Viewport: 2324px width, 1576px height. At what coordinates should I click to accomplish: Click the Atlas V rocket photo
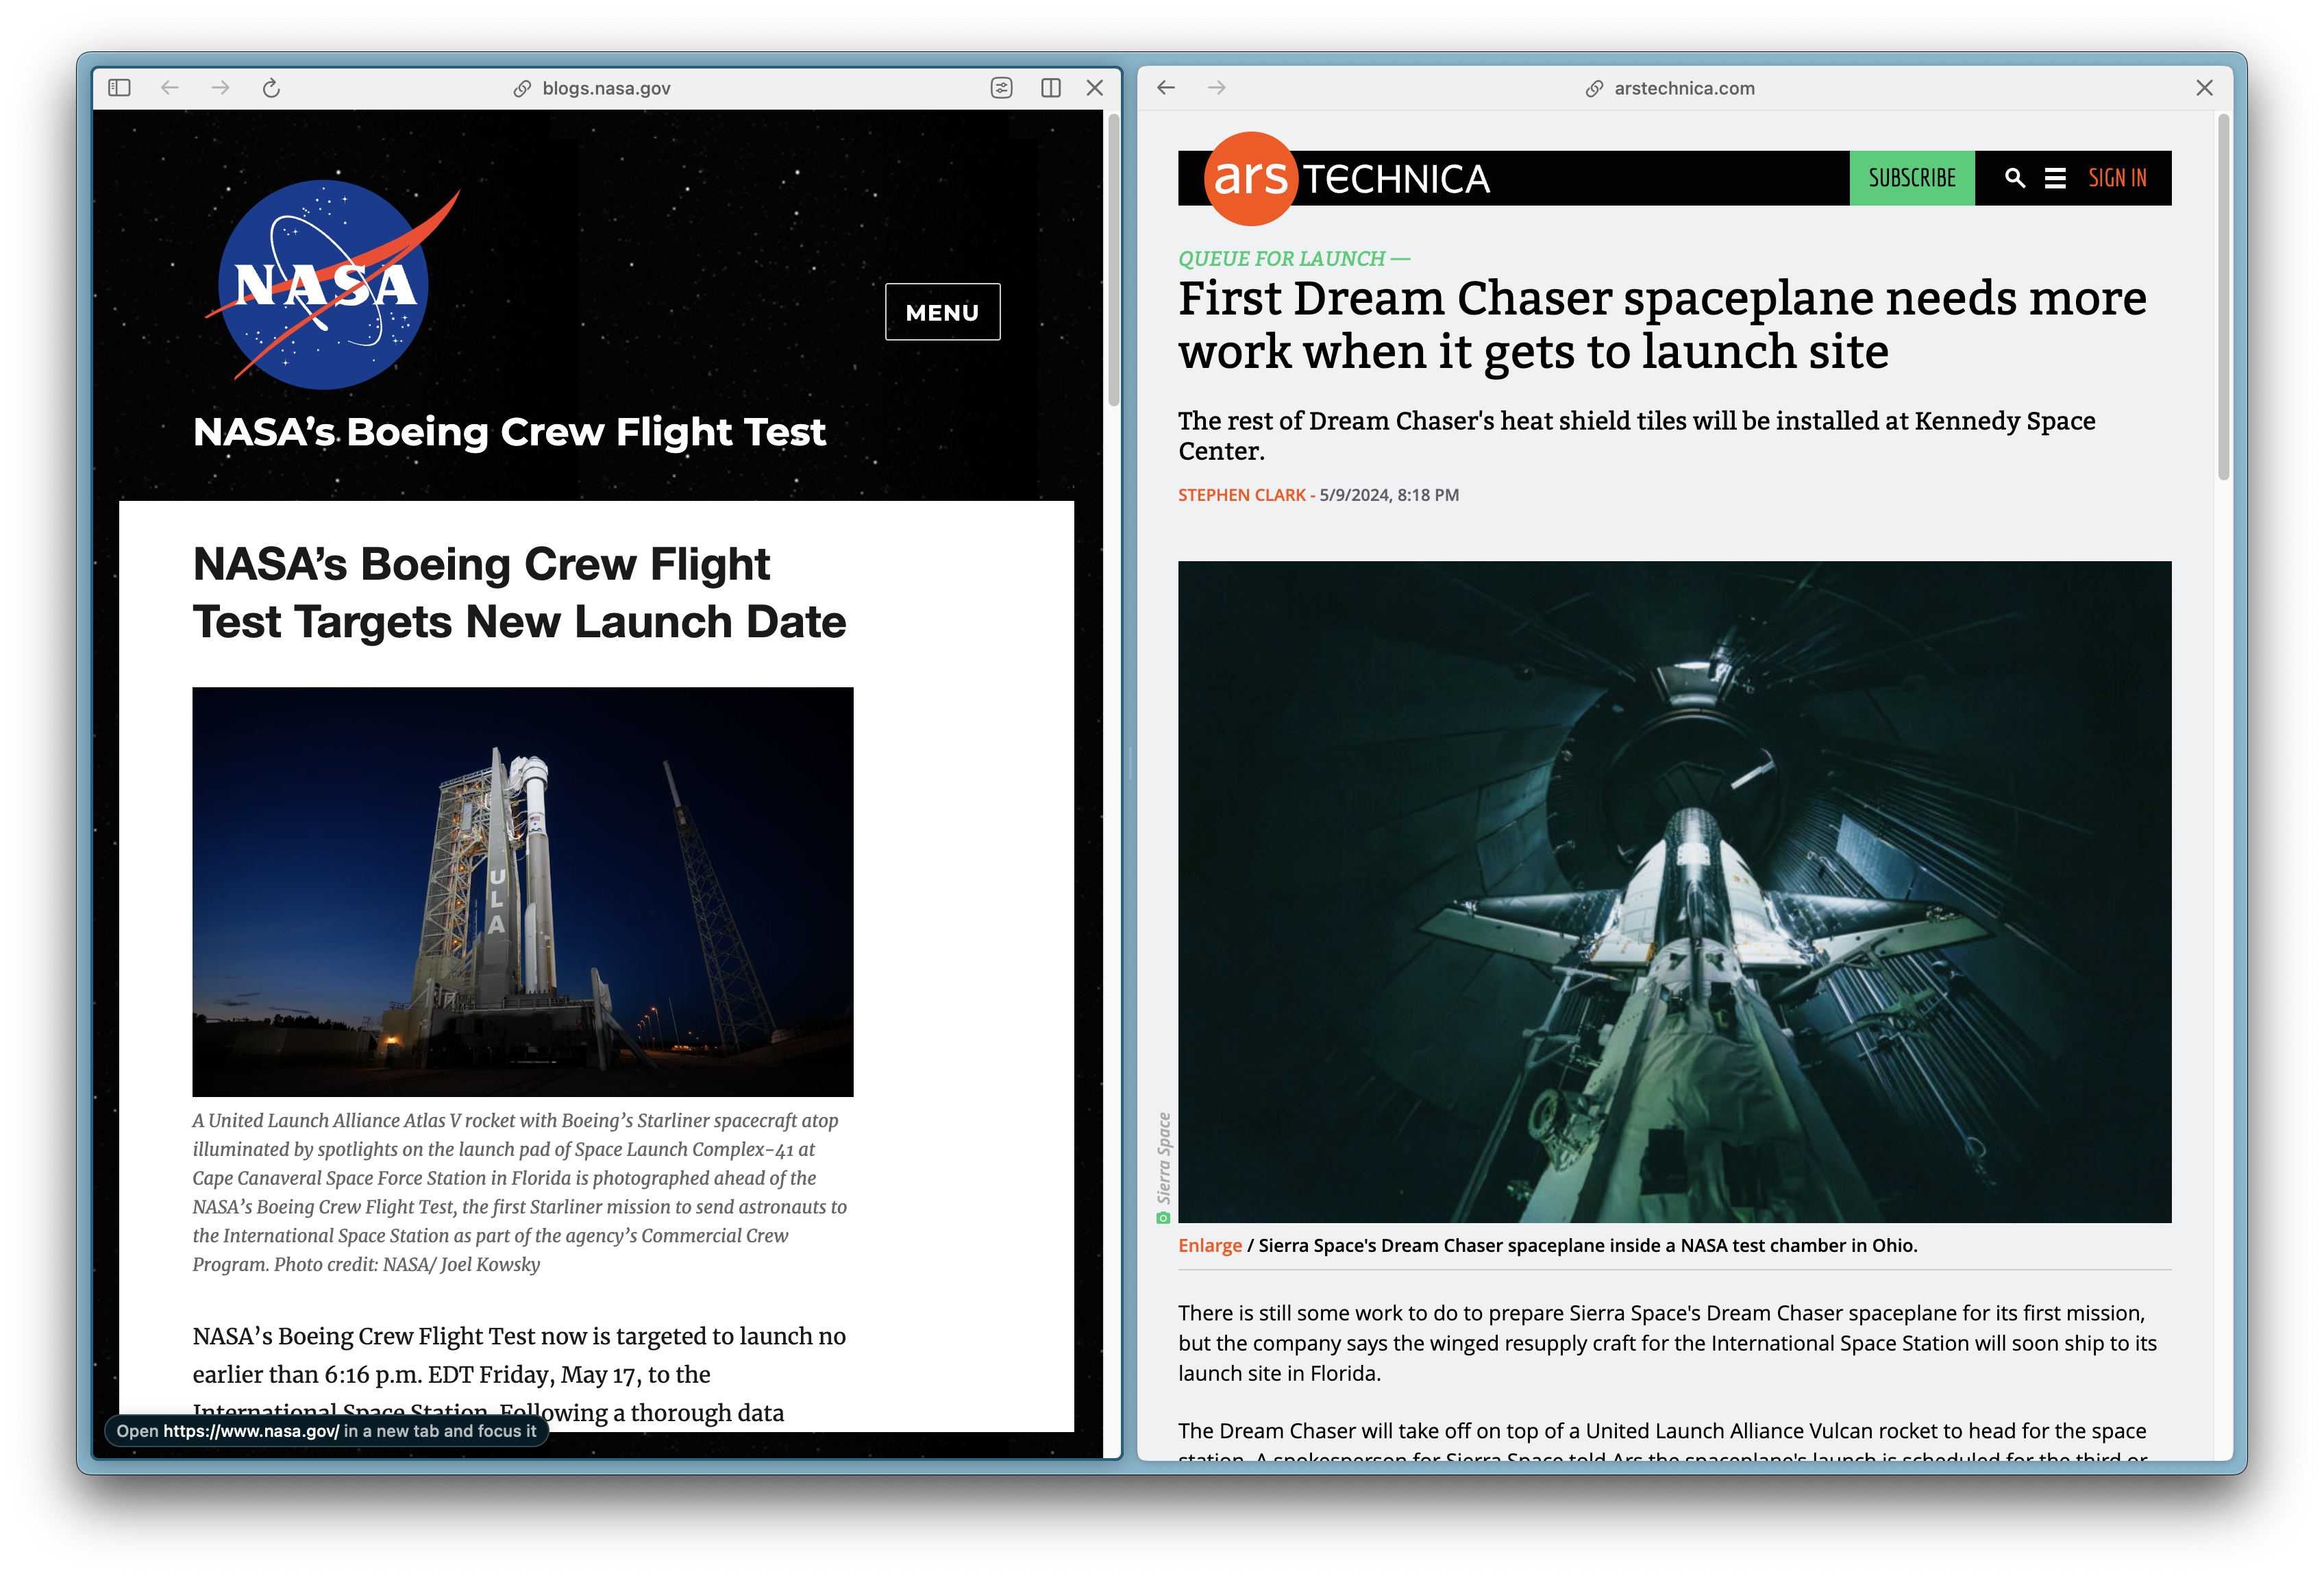pyautogui.click(x=523, y=891)
